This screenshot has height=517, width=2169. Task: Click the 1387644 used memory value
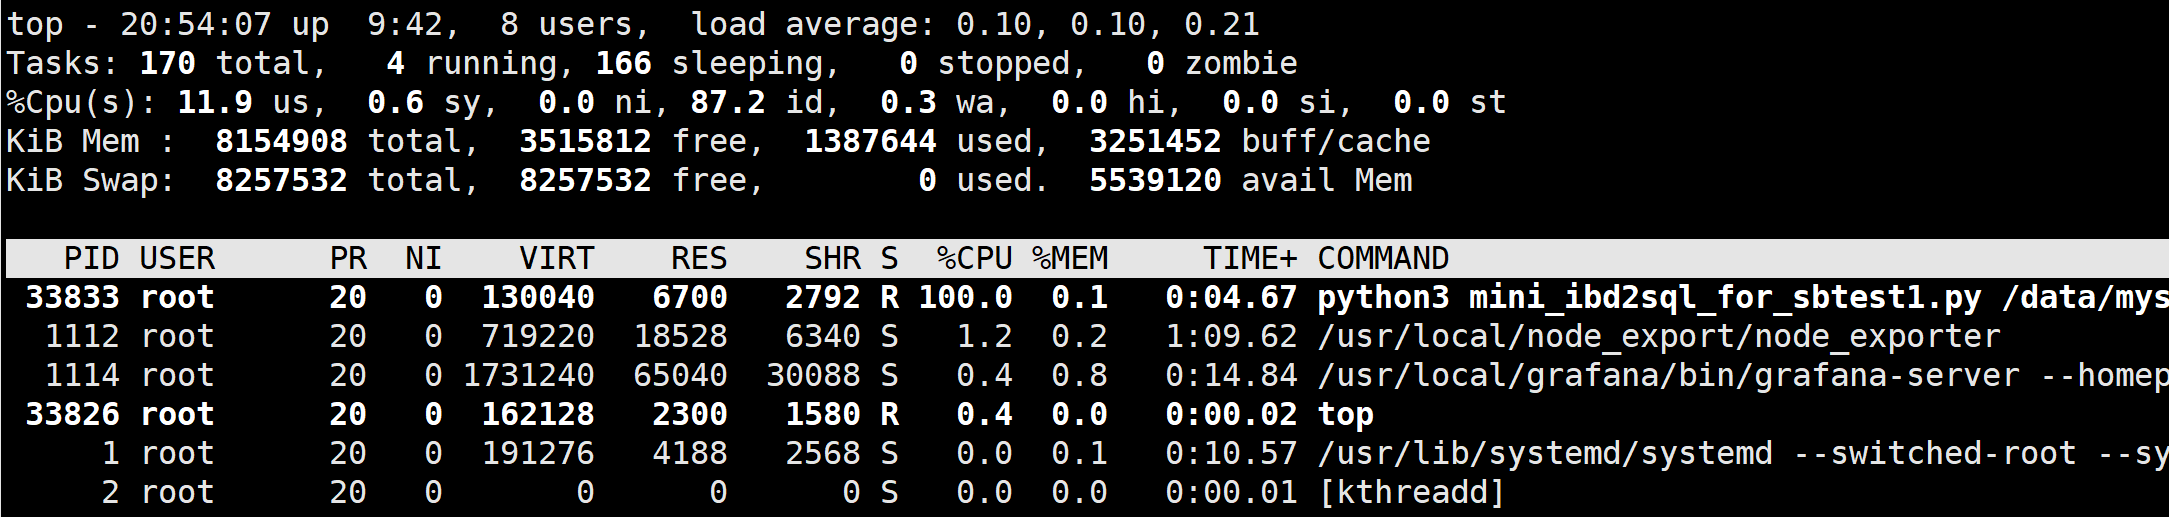(x=870, y=141)
